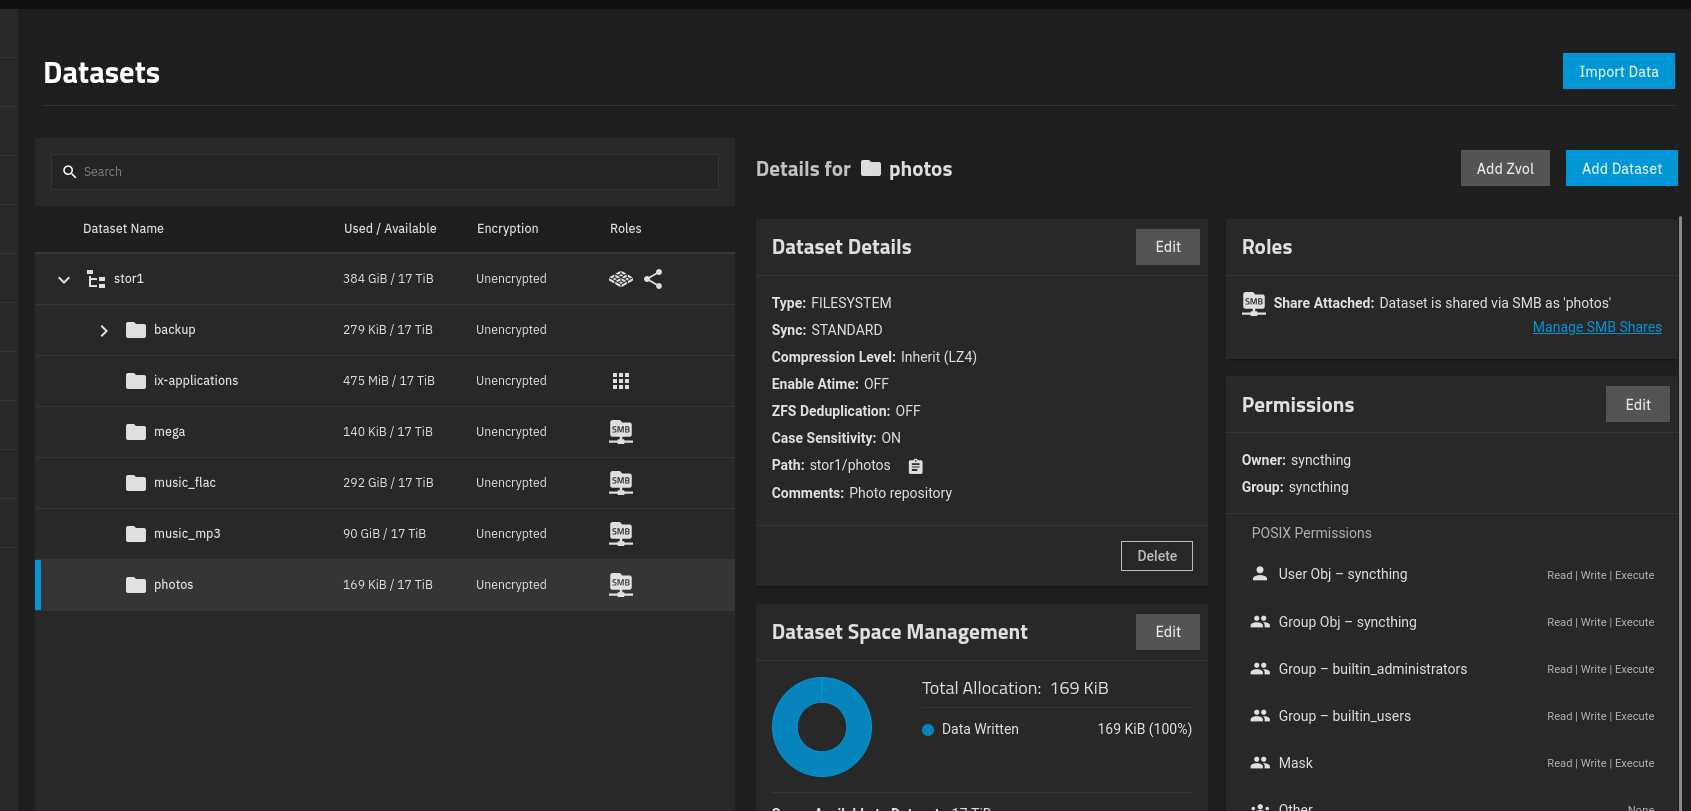Click the '384 GiB / 17 TiB' value
The width and height of the screenshot is (1691, 811).
[x=388, y=279]
